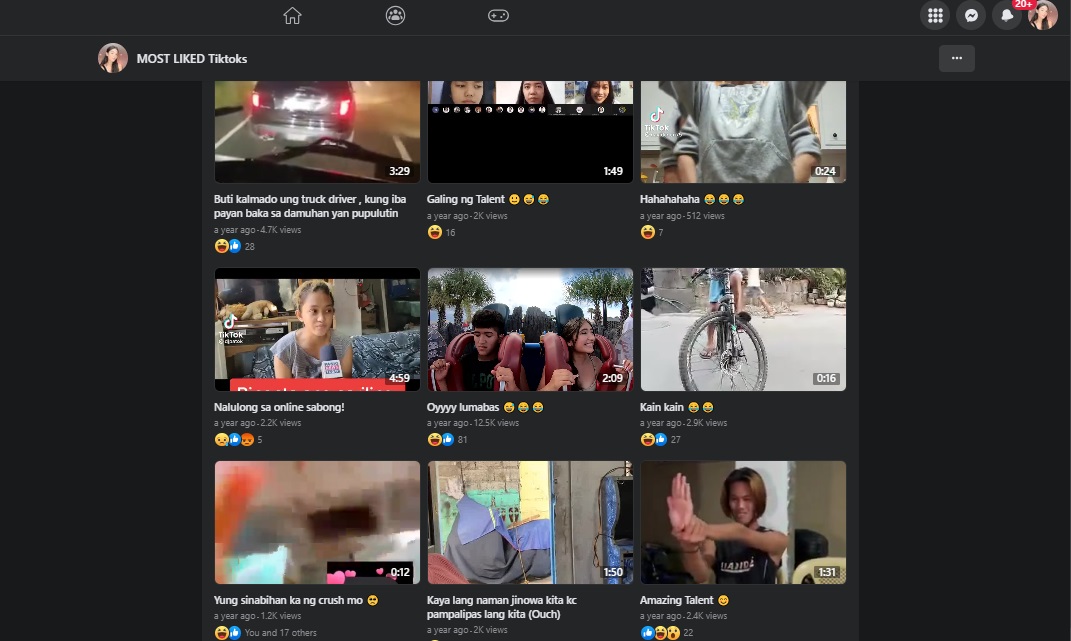Click 'a year ago · 2.2K views' text

[x=258, y=423]
